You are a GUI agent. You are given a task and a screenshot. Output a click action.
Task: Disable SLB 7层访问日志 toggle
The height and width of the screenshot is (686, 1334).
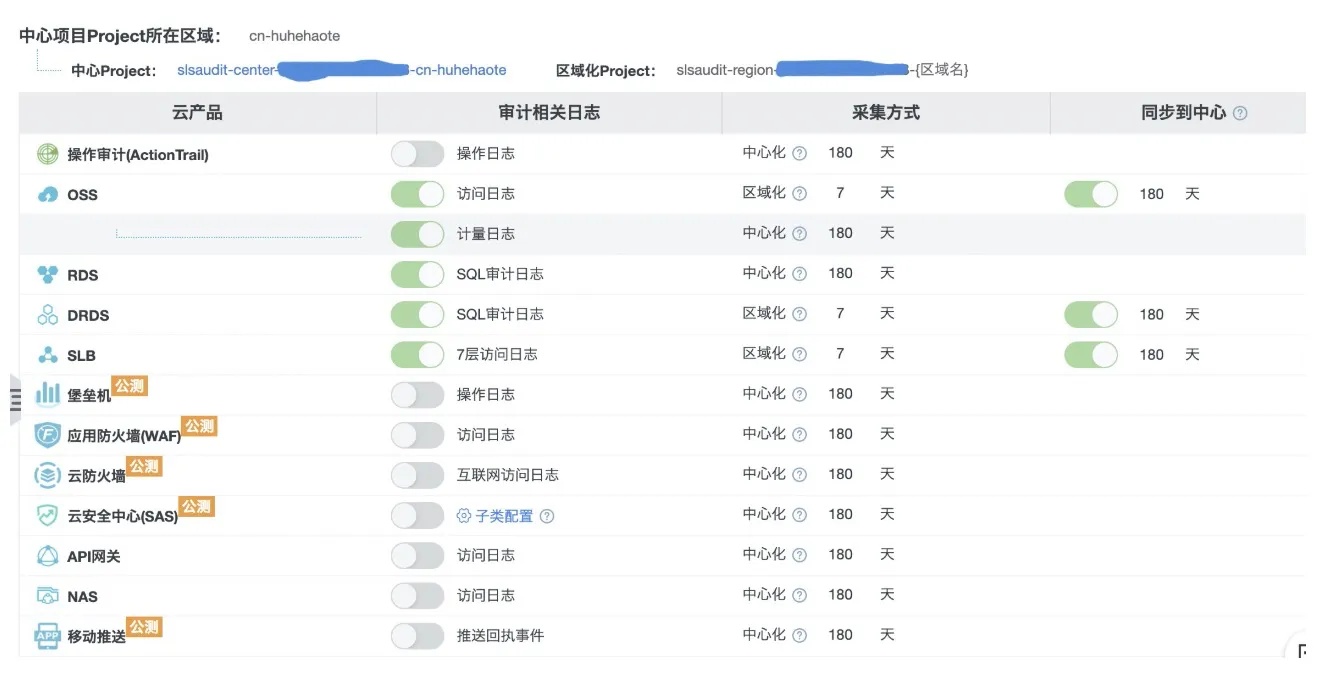coord(417,354)
